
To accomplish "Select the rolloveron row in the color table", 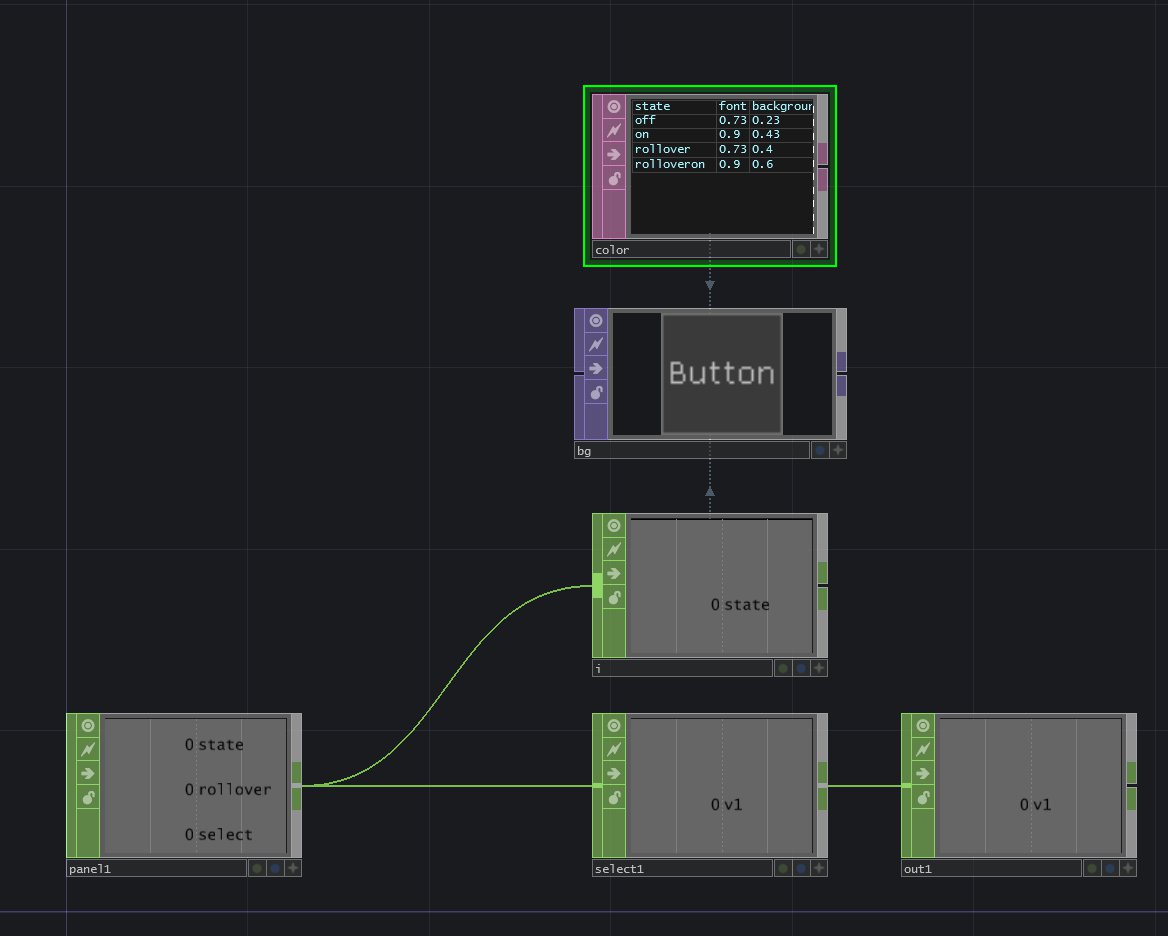I will (x=670, y=164).
